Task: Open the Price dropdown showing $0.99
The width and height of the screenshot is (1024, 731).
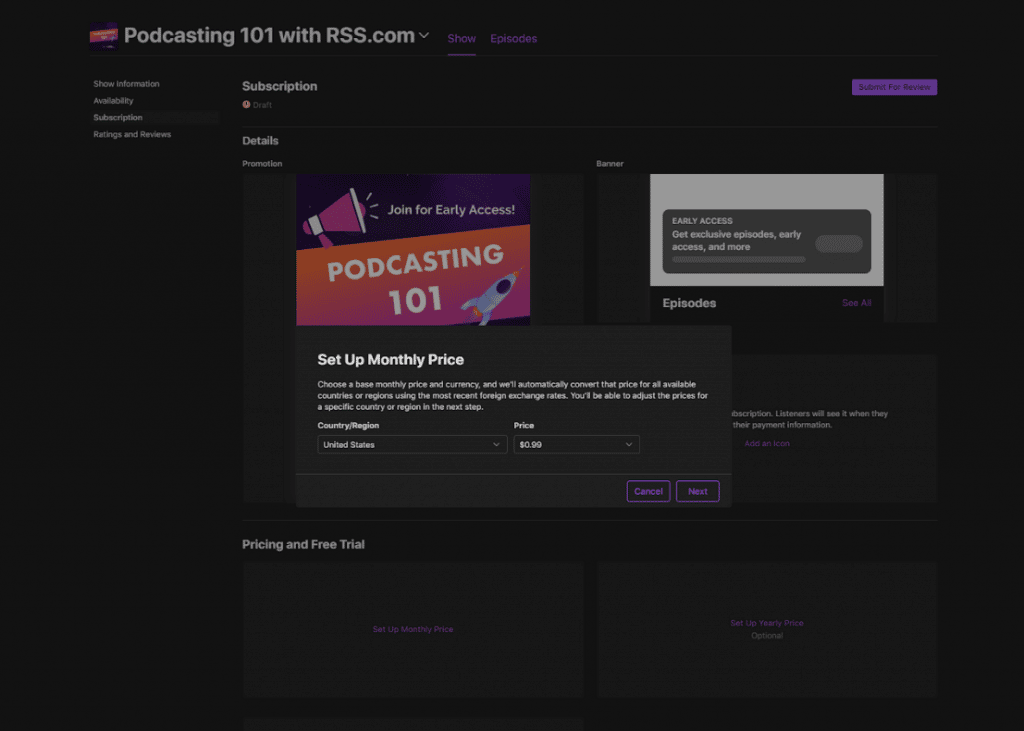Action: coord(576,444)
